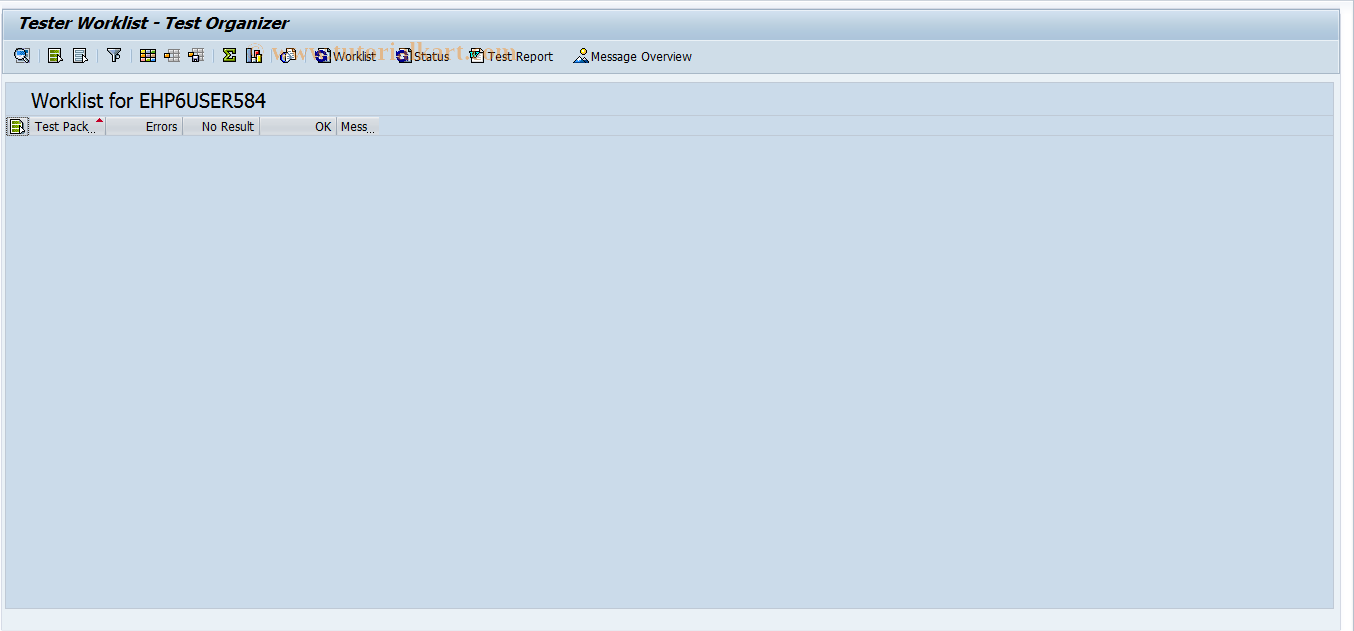1354x631 pixels.
Task: Open the Test Report
Action: (511, 56)
